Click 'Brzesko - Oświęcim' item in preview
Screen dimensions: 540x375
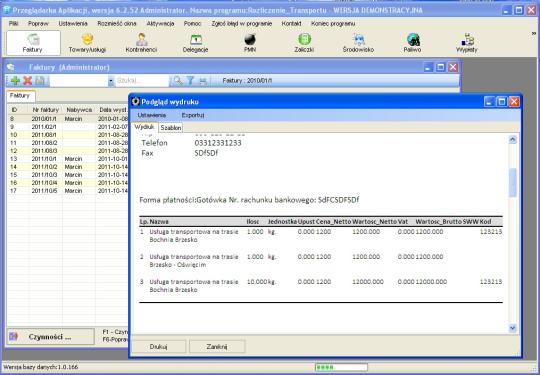(178, 265)
